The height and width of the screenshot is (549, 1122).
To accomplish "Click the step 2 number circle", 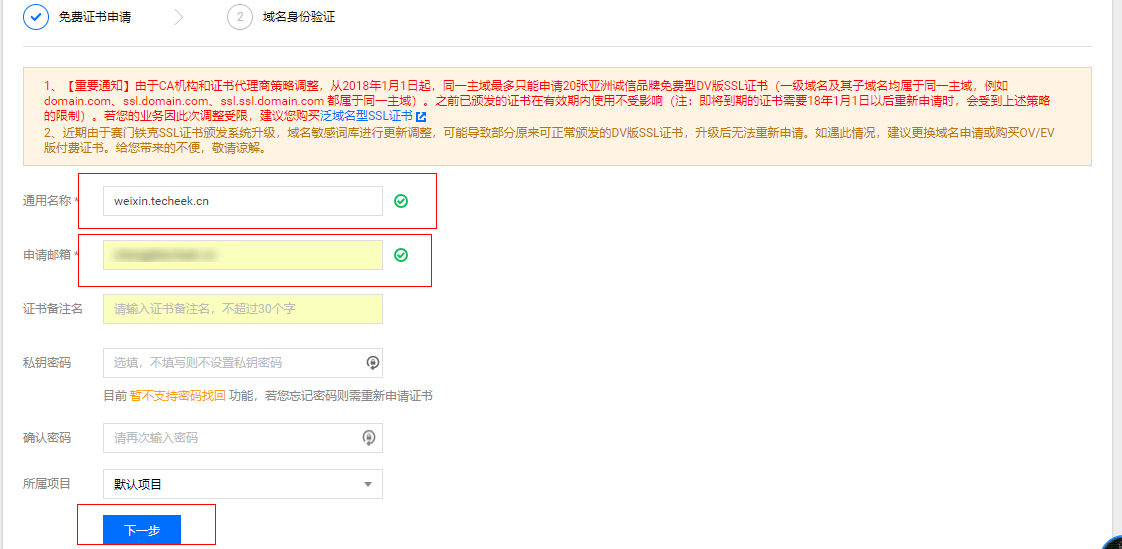I will coord(240,17).
